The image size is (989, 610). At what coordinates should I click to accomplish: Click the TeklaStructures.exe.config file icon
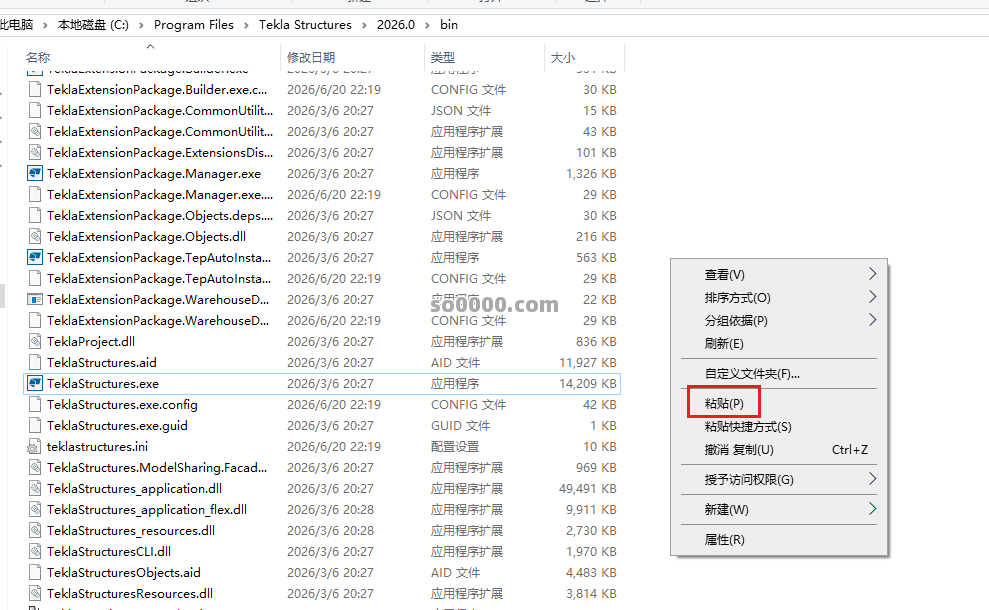35,404
